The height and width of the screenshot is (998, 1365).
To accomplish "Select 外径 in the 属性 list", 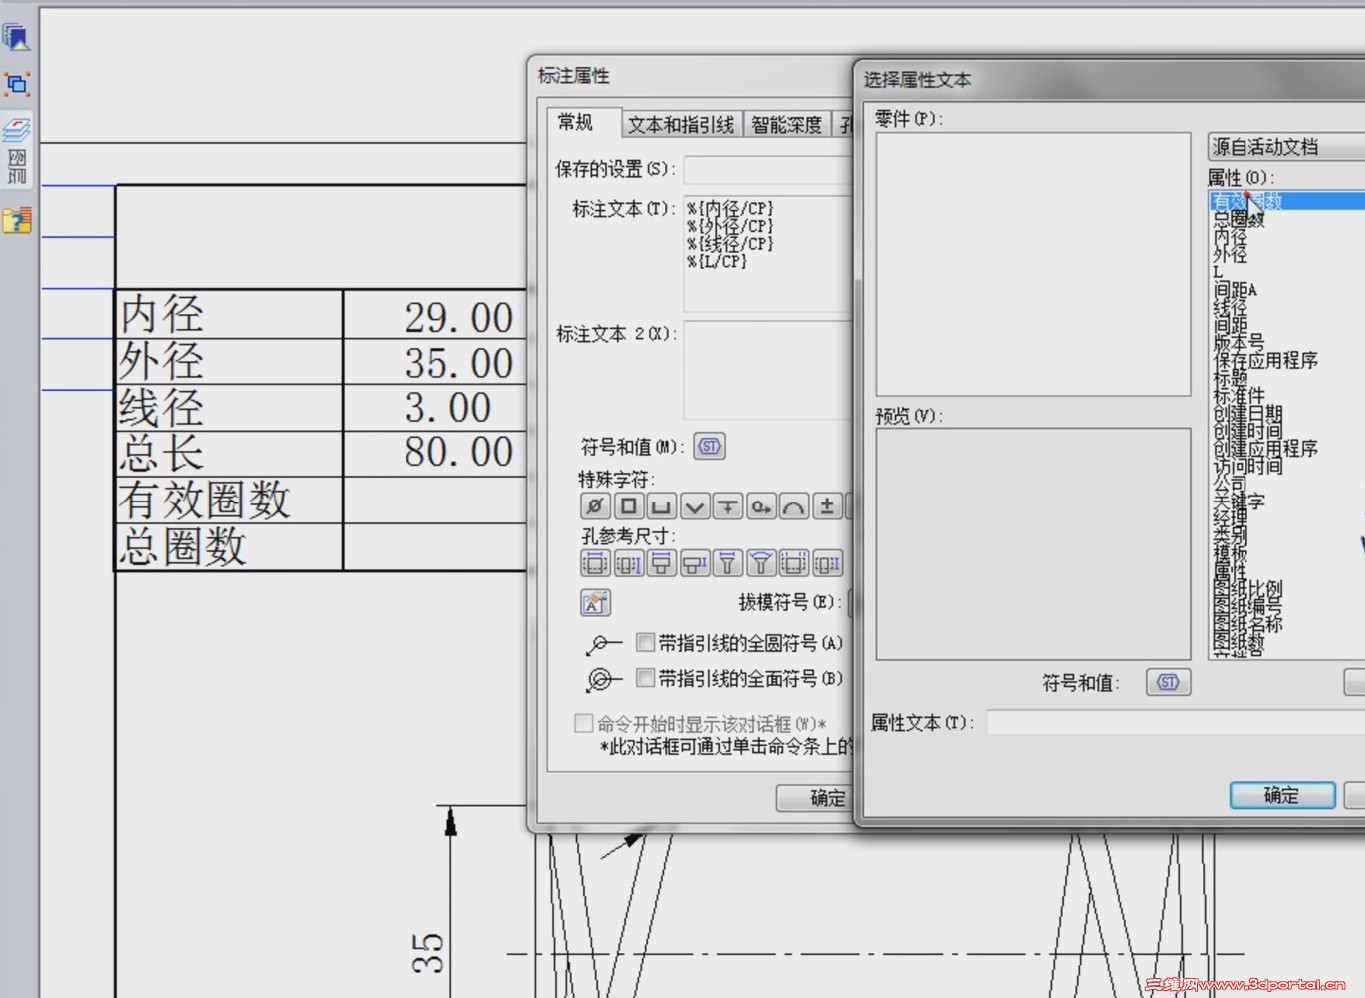I will click(x=1230, y=255).
